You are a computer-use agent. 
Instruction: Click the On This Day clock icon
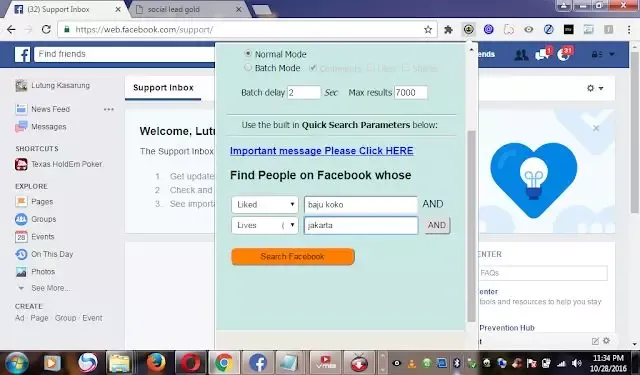pyautogui.click(x=21, y=254)
